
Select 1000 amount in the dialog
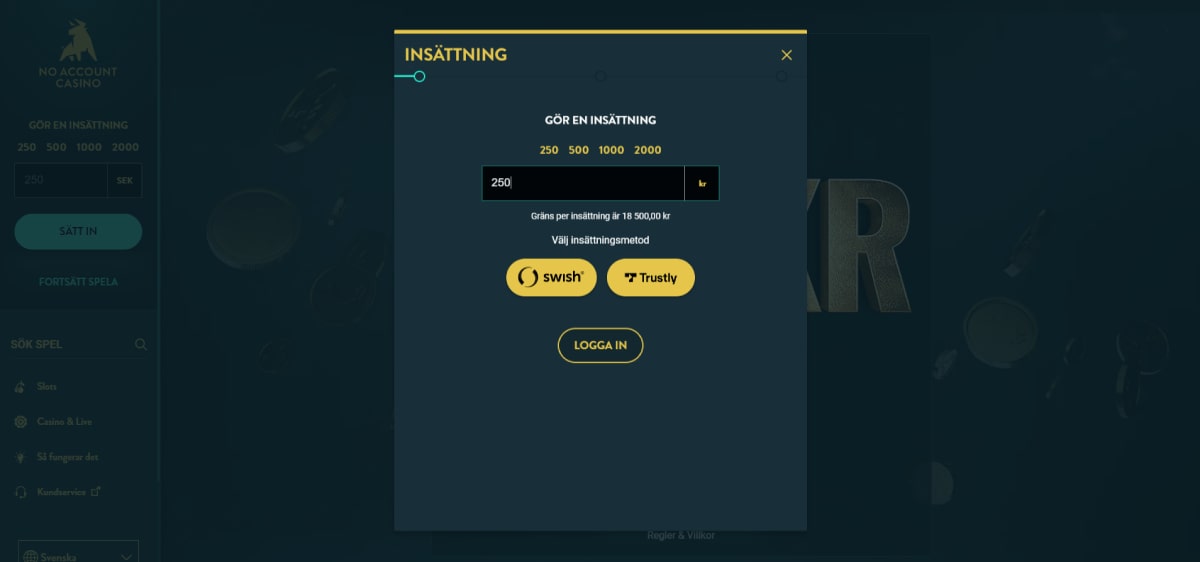point(611,150)
